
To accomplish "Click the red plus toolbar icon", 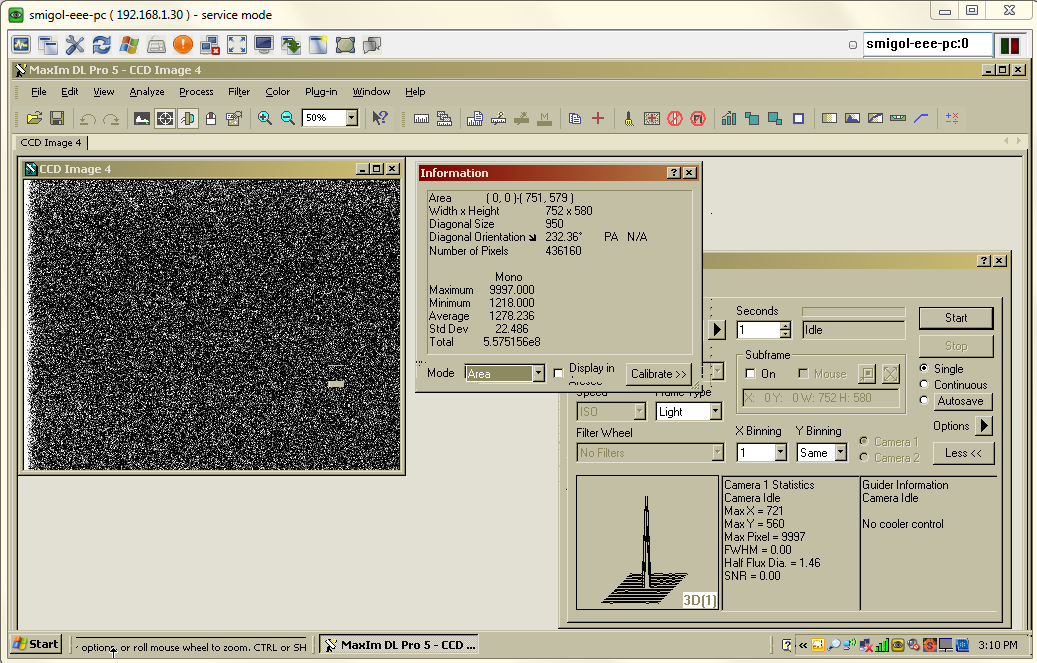I will pos(598,118).
